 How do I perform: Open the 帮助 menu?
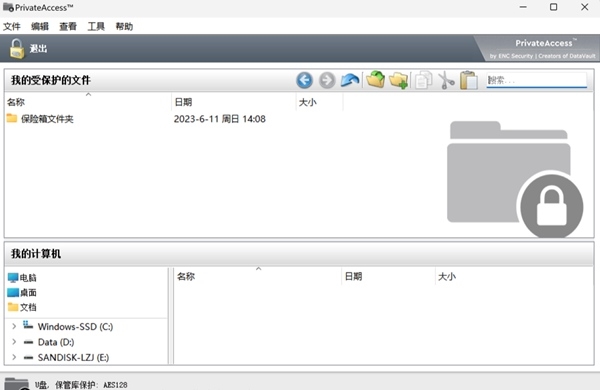(124, 26)
